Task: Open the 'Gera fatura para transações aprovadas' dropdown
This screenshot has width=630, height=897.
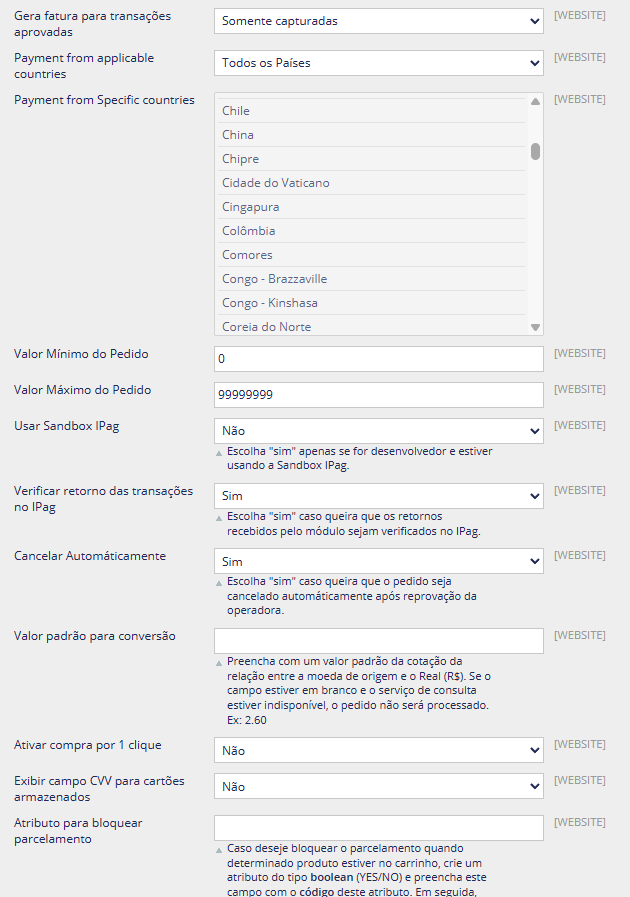Action: pyautogui.click(x=378, y=21)
